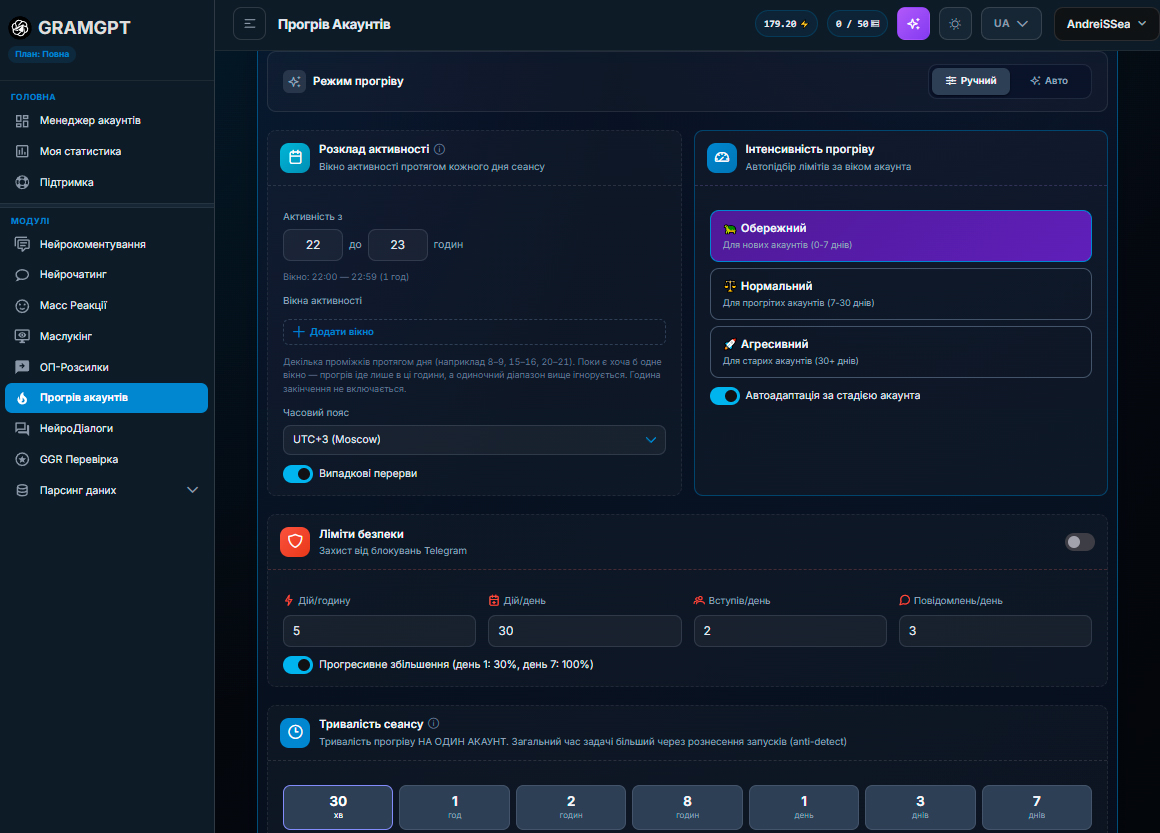Image resolution: width=1160 pixels, height=833 pixels.
Task: Choose the 30 хв session duration
Action: [x=338, y=807]
